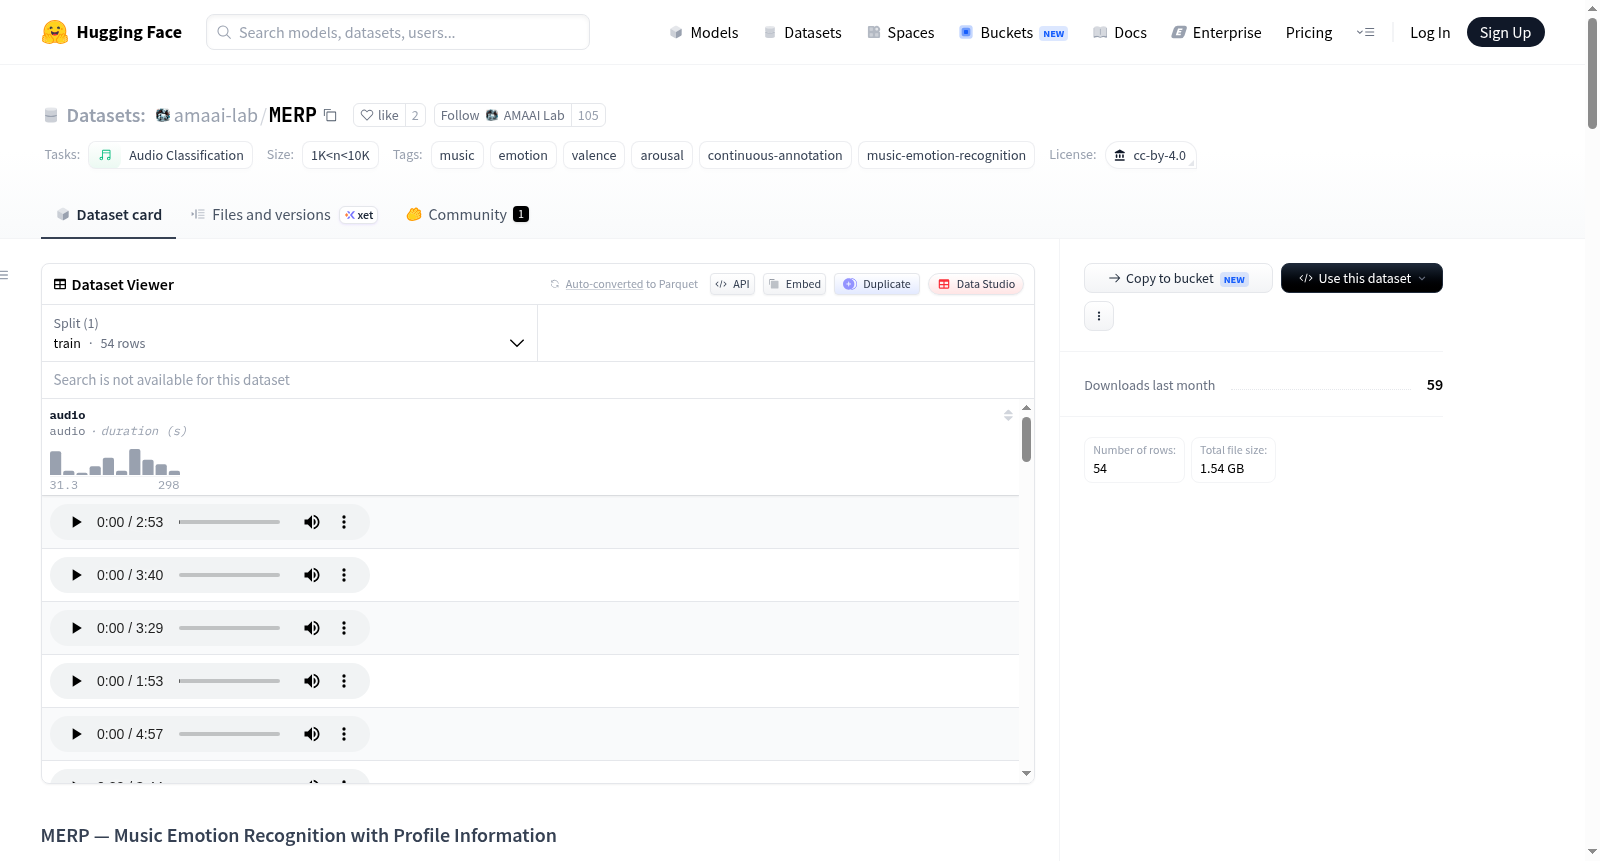Image resolution: width=1600 pixels, height=861 pixels.
Task: Click the Copy to bucket button
Action: 1178,278
